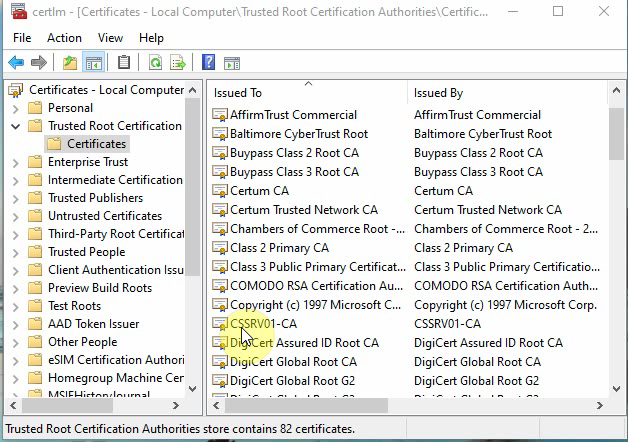
Task: Open the View menu
Action: (x=110, y=38)
